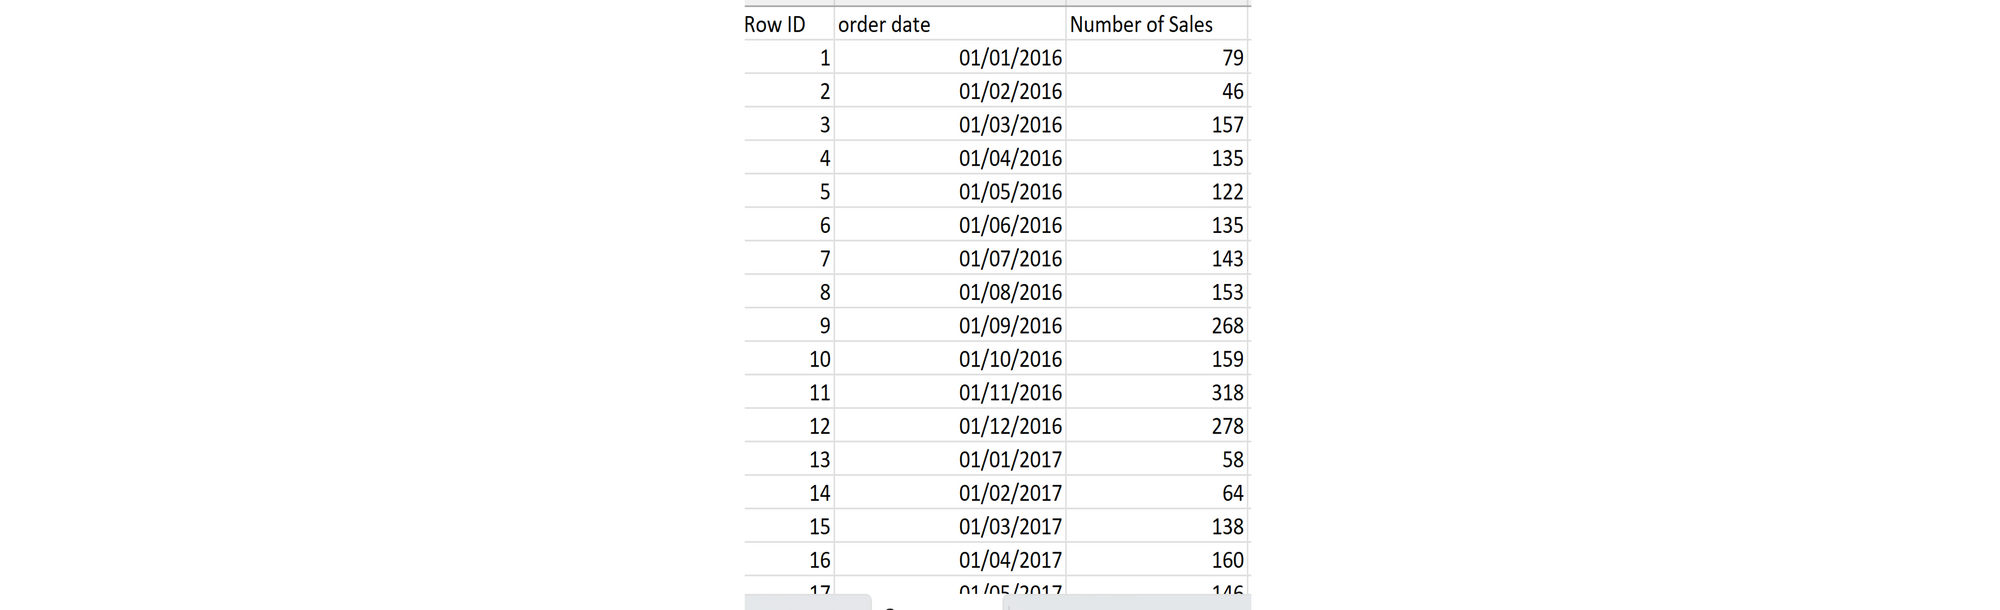Select the 'Row ID' header cell
This screenshot has height=610, width=2000.
[x=775, y=25]
